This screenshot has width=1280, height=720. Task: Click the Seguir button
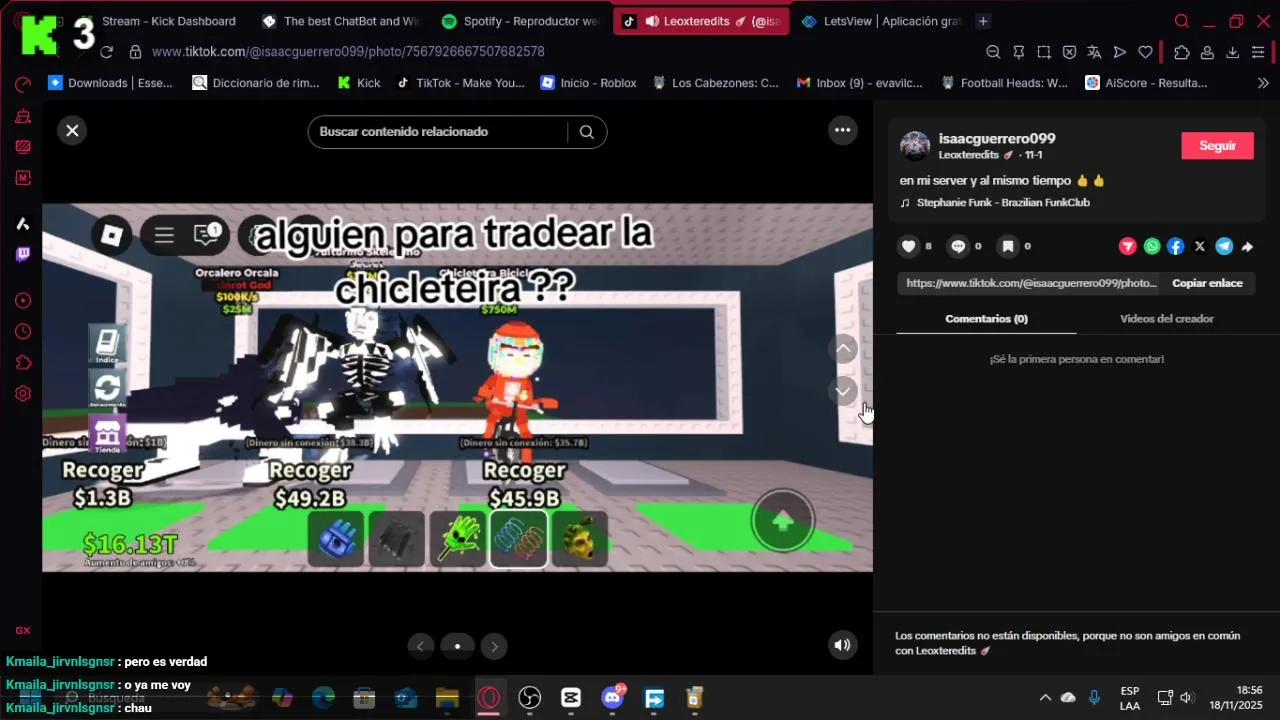(x=1217, y=146)
